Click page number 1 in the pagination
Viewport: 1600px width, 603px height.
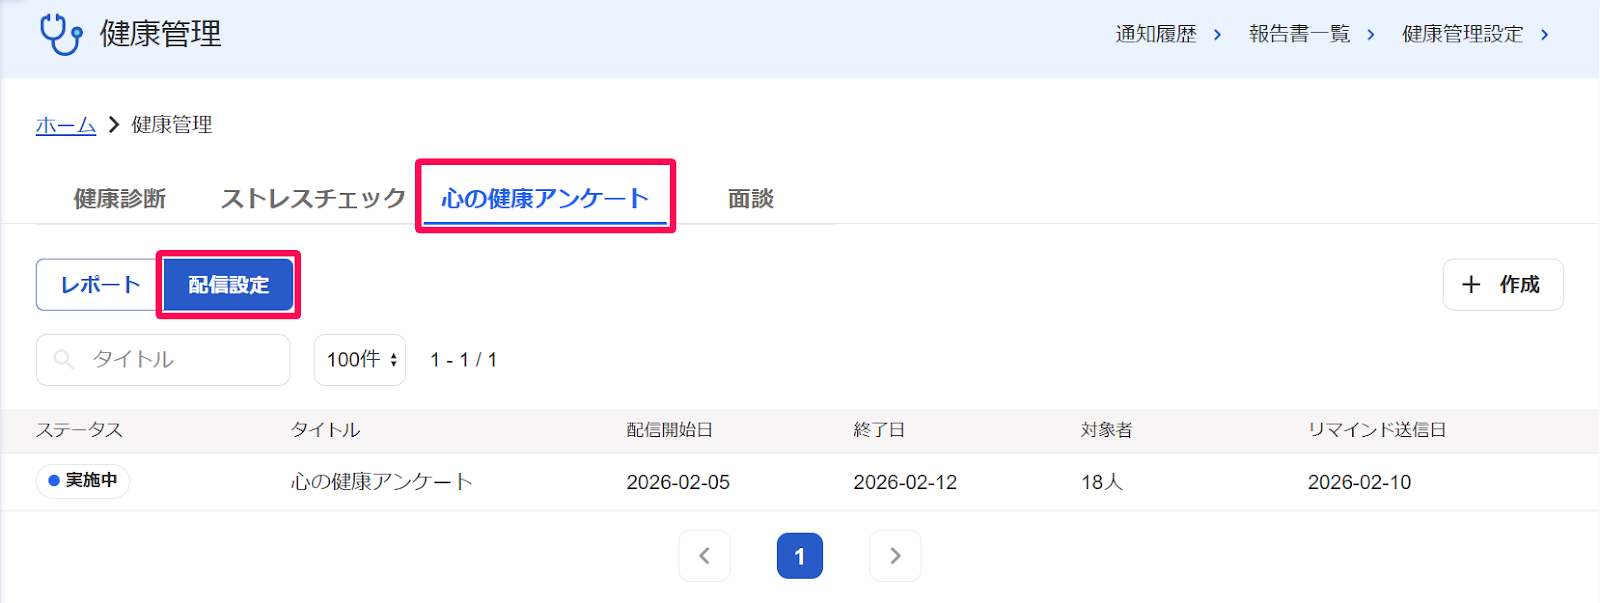(x=800, y=556)
